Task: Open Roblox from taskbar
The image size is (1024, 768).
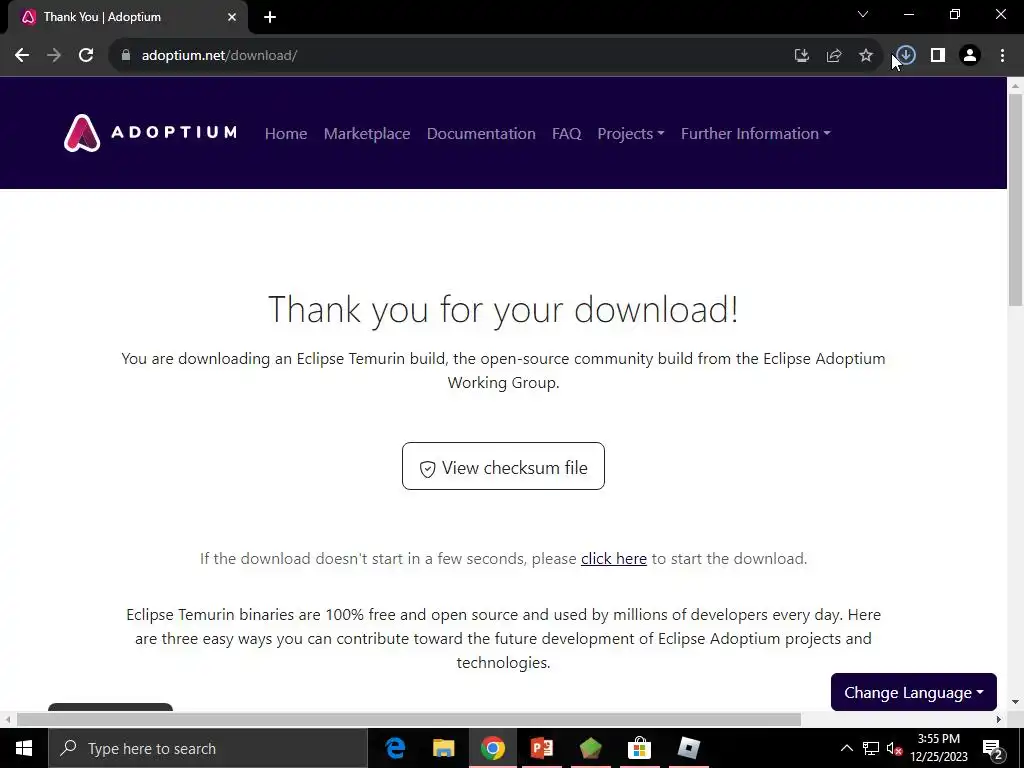Action: pyautogui.click(x=689, y=748)
